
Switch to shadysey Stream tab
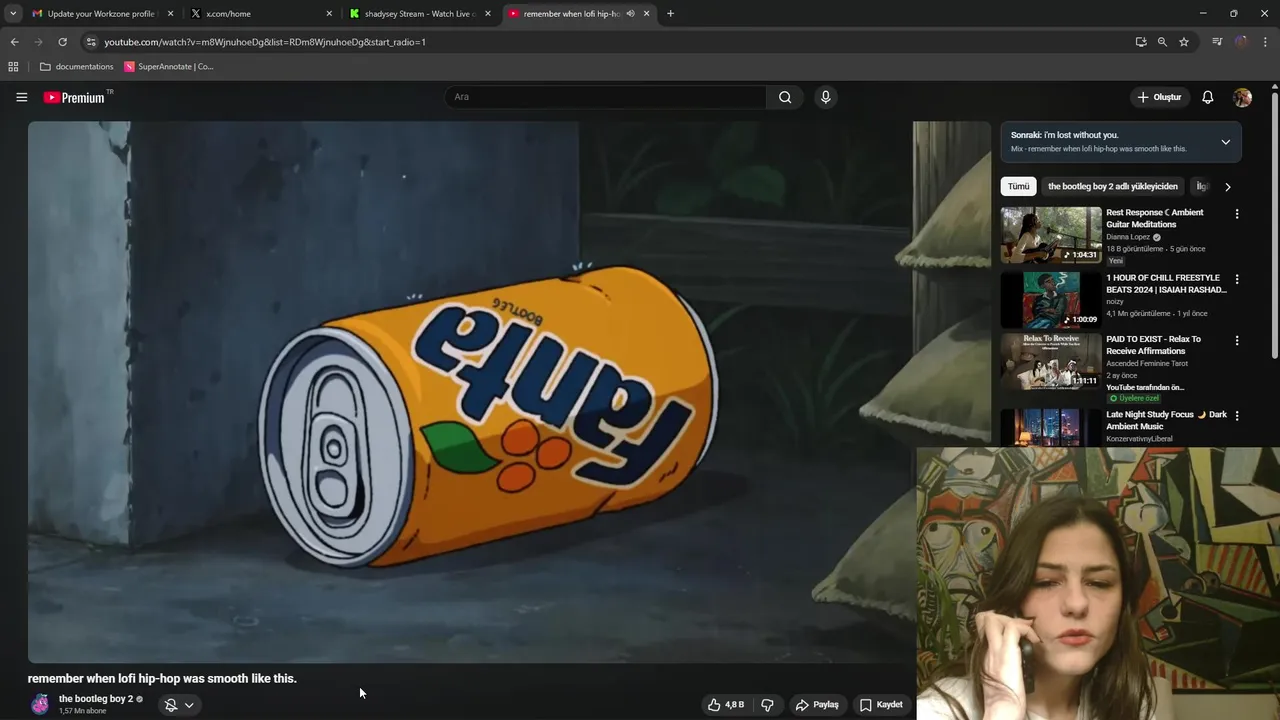[x=420, y=14]
